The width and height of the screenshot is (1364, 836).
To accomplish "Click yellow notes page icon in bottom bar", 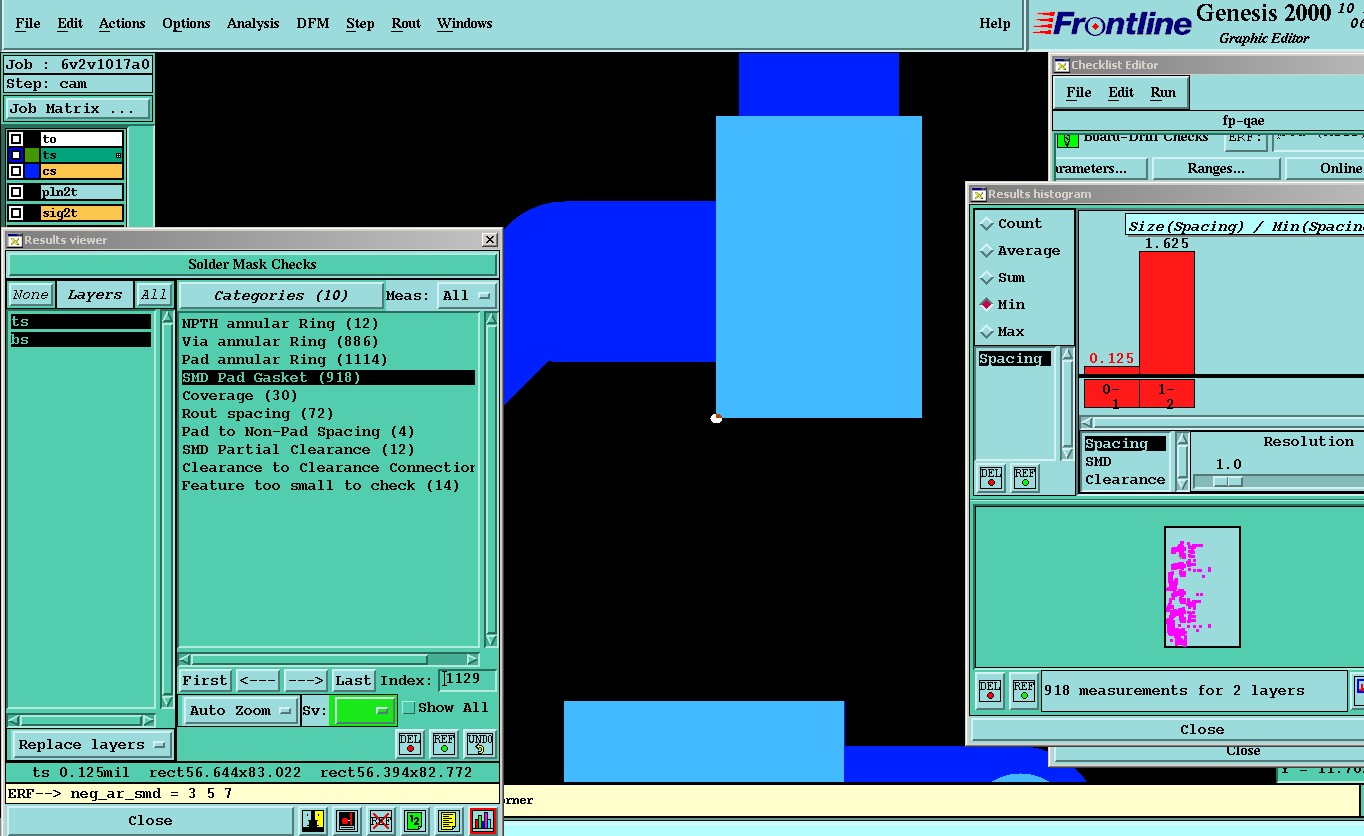I will tap(449, 821).
